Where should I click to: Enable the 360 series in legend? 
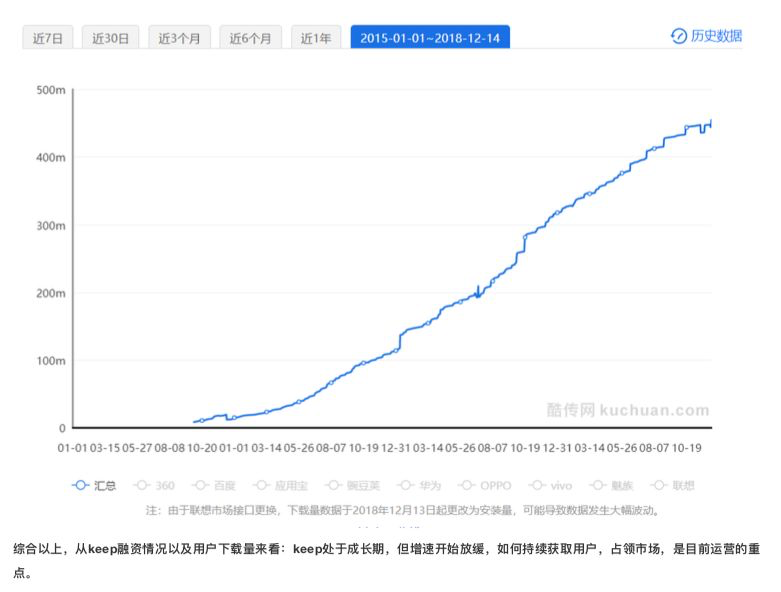pyautogui.click(x=154, y=485)
